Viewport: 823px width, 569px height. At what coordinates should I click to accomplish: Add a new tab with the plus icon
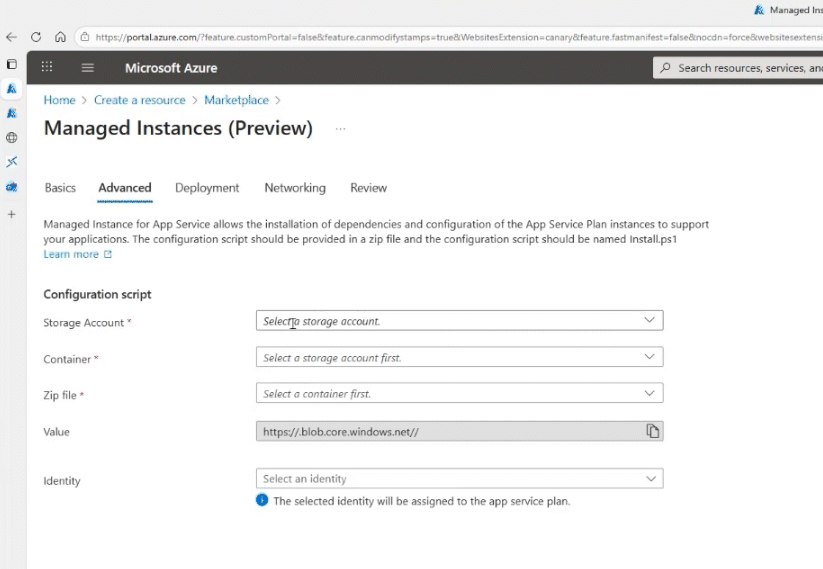[x=12, y=214]
